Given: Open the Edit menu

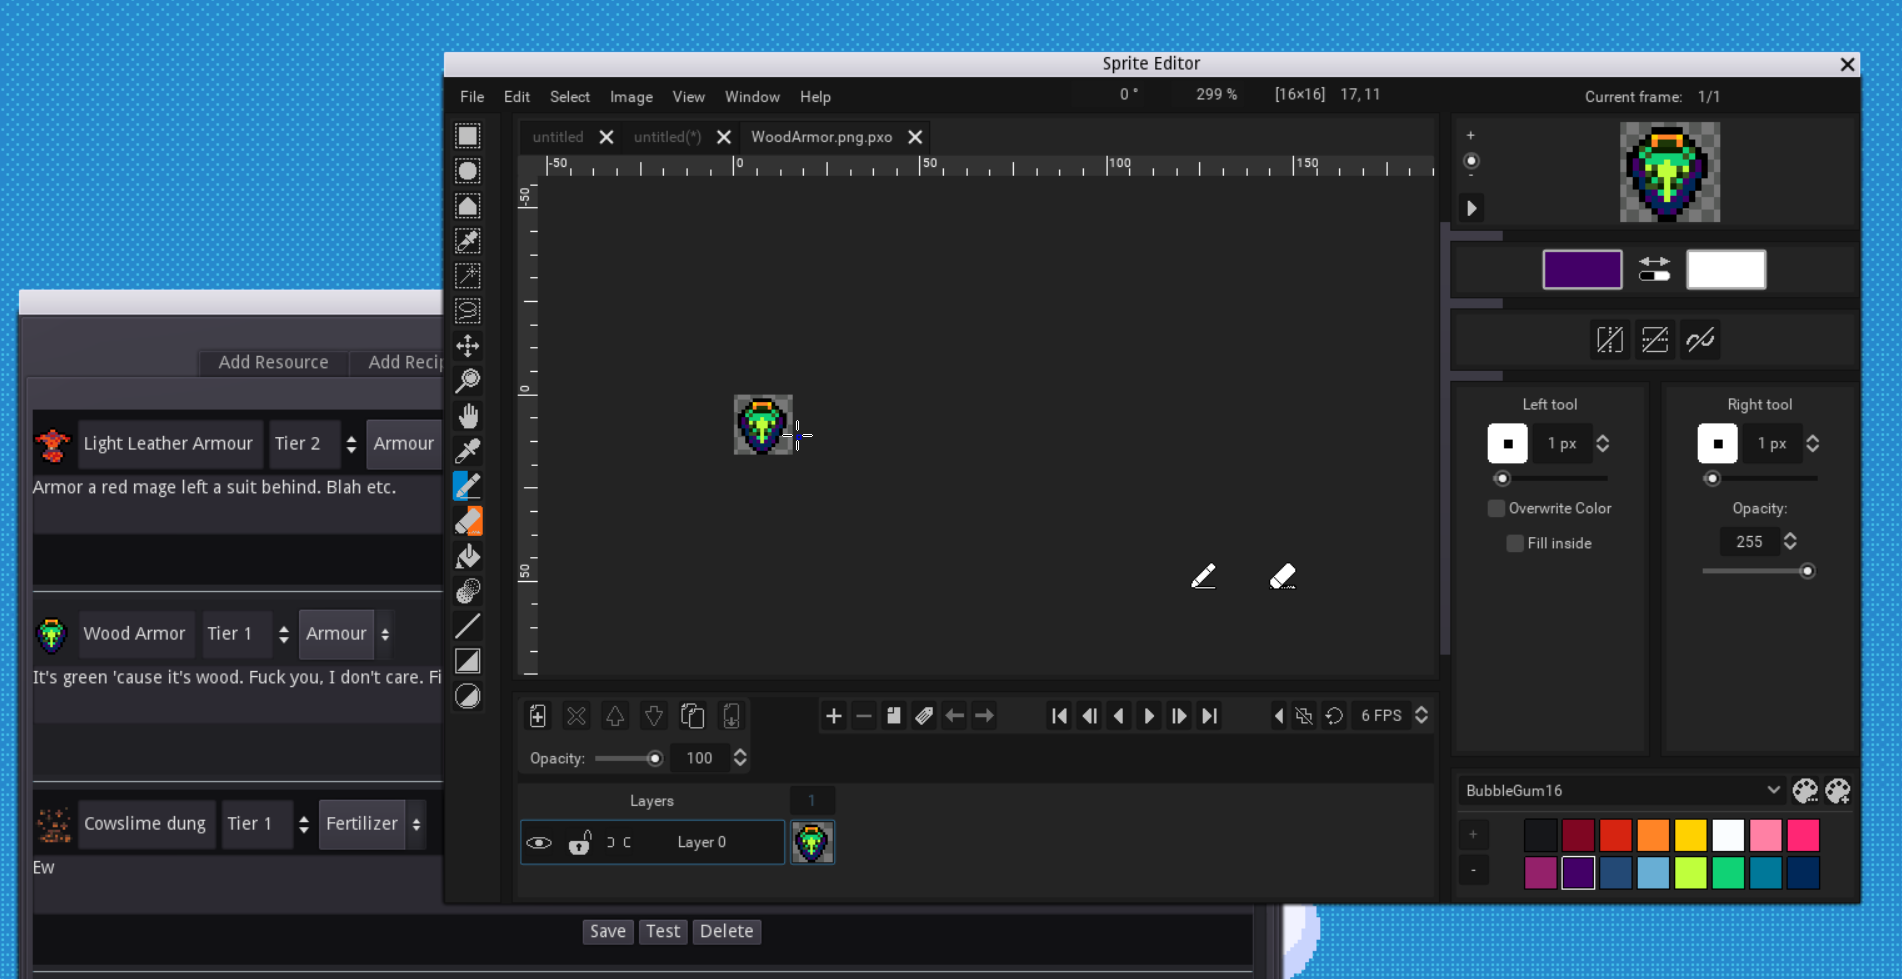Looking at the screenshot, I should [x=517, y=97].
